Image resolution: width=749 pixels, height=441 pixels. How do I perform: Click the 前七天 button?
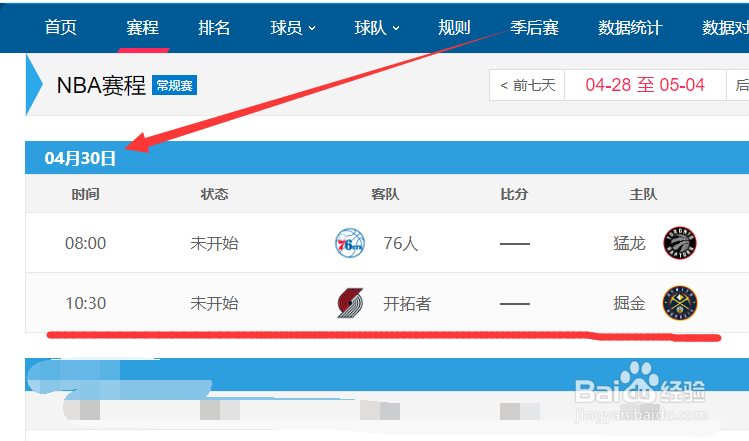click(527, 85)
